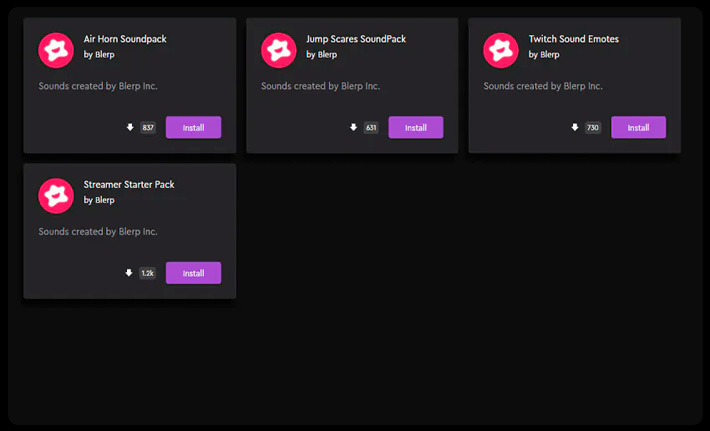
Task: Click 'by Blerp' under Jump Scares SoundPack
Action: point(321,54)
